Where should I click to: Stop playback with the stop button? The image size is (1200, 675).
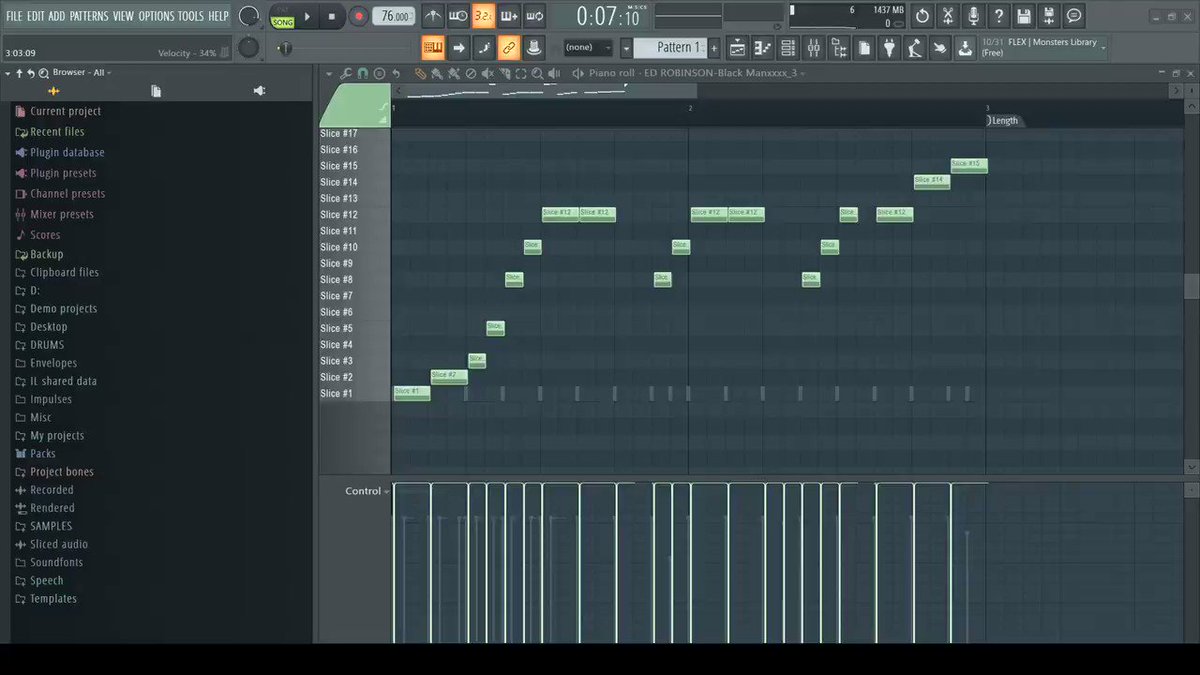332,16
